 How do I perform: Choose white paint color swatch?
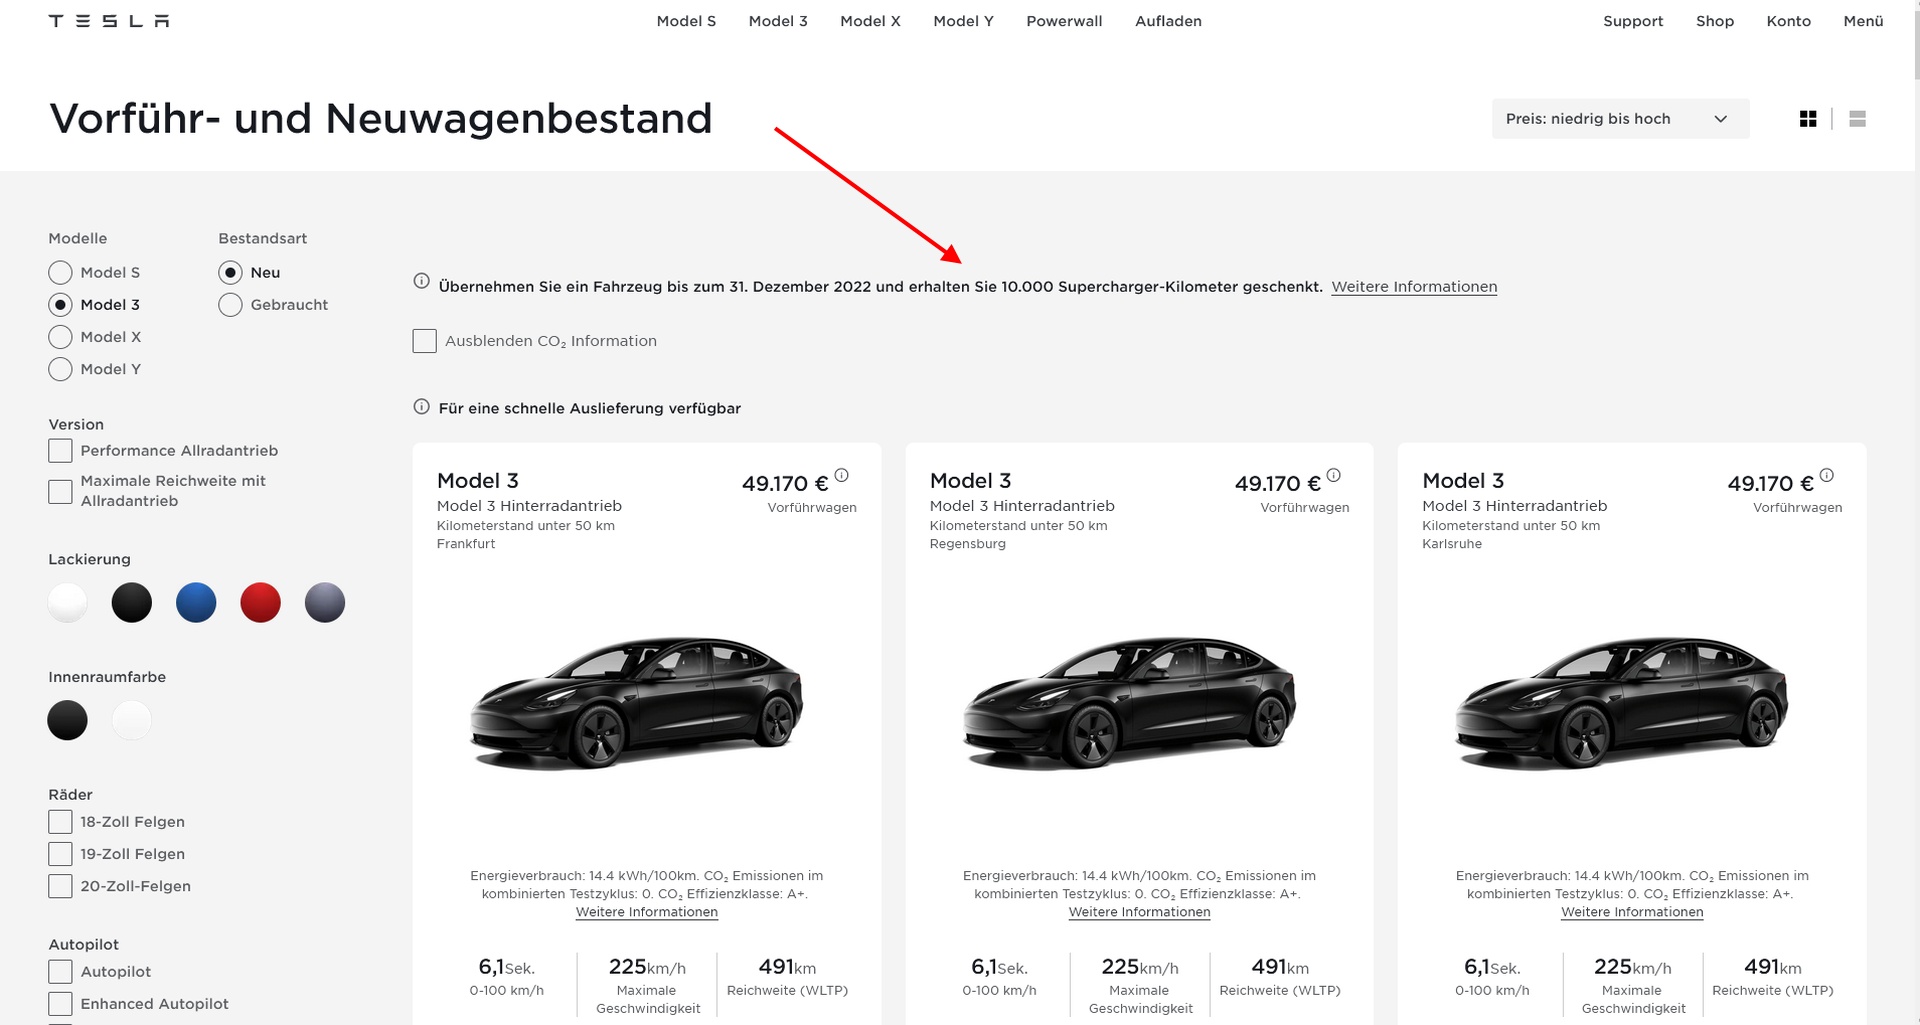(x=68, y=603)
